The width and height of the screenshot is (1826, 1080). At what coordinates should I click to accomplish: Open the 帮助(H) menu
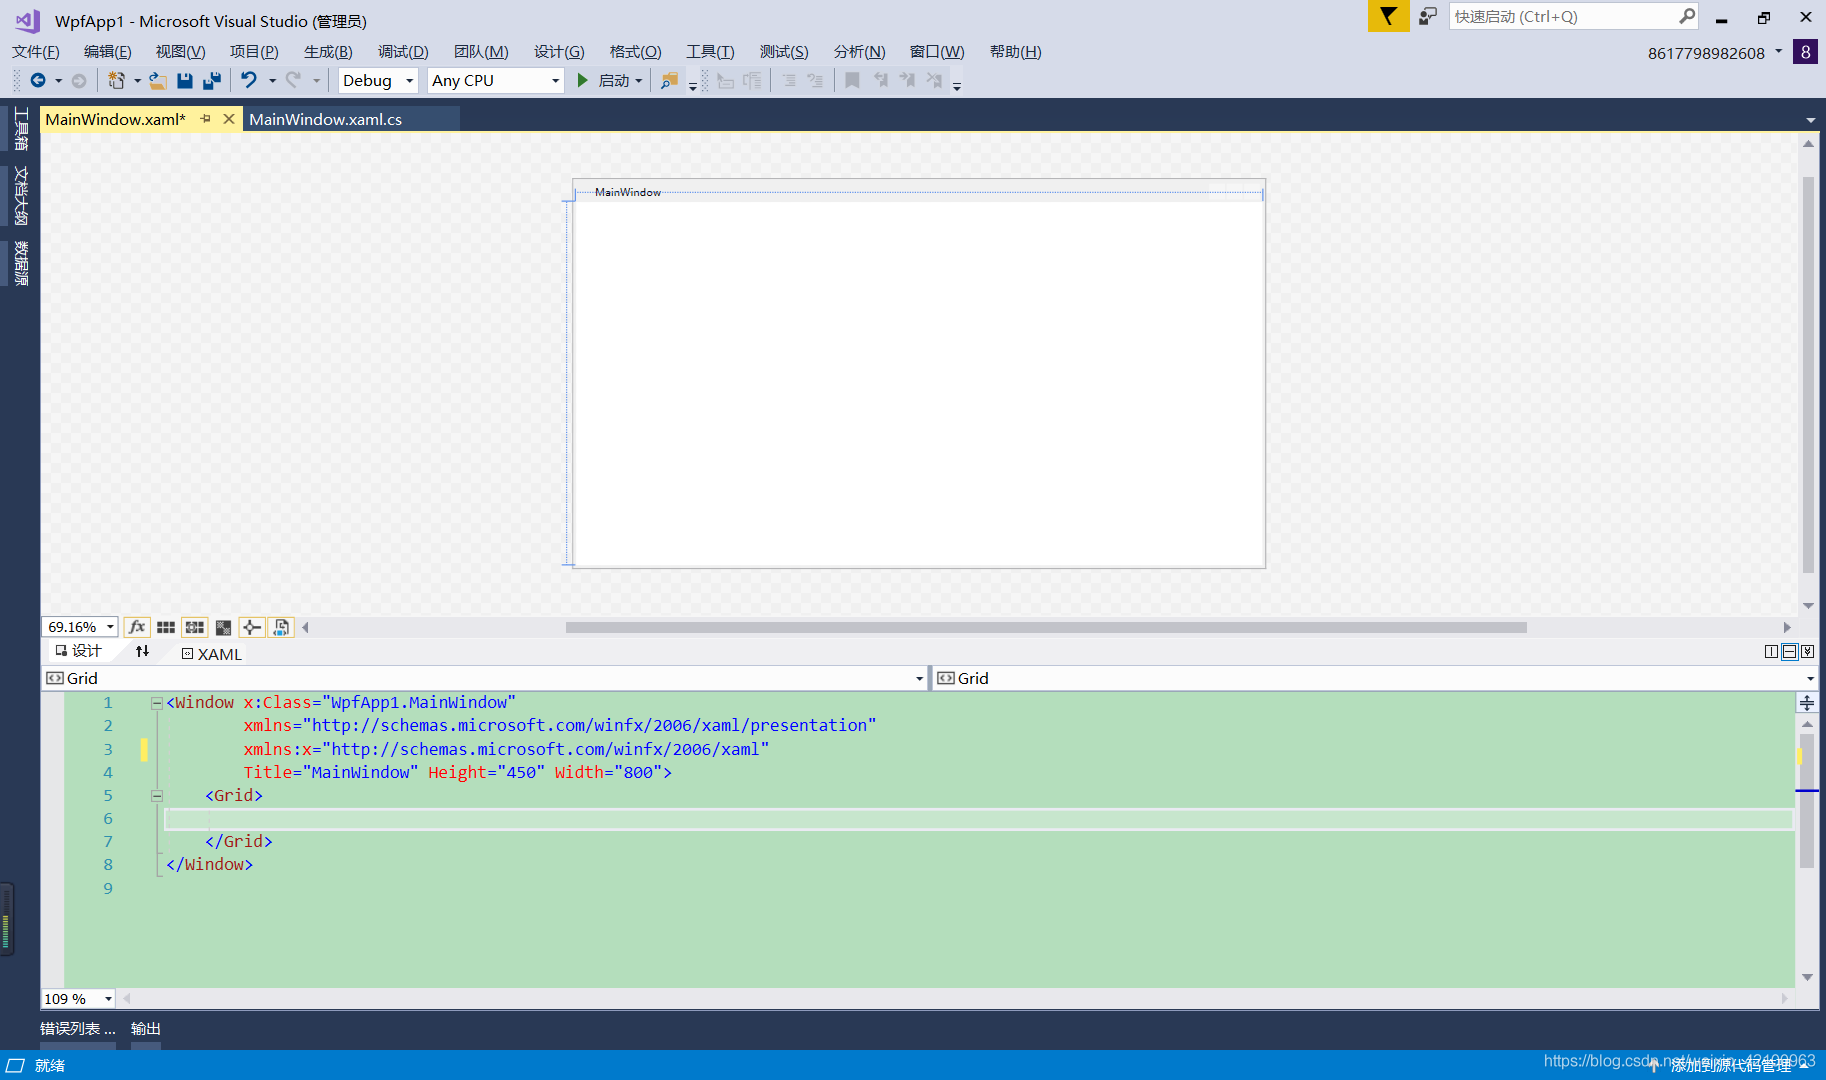click(x=1016, y=52)
